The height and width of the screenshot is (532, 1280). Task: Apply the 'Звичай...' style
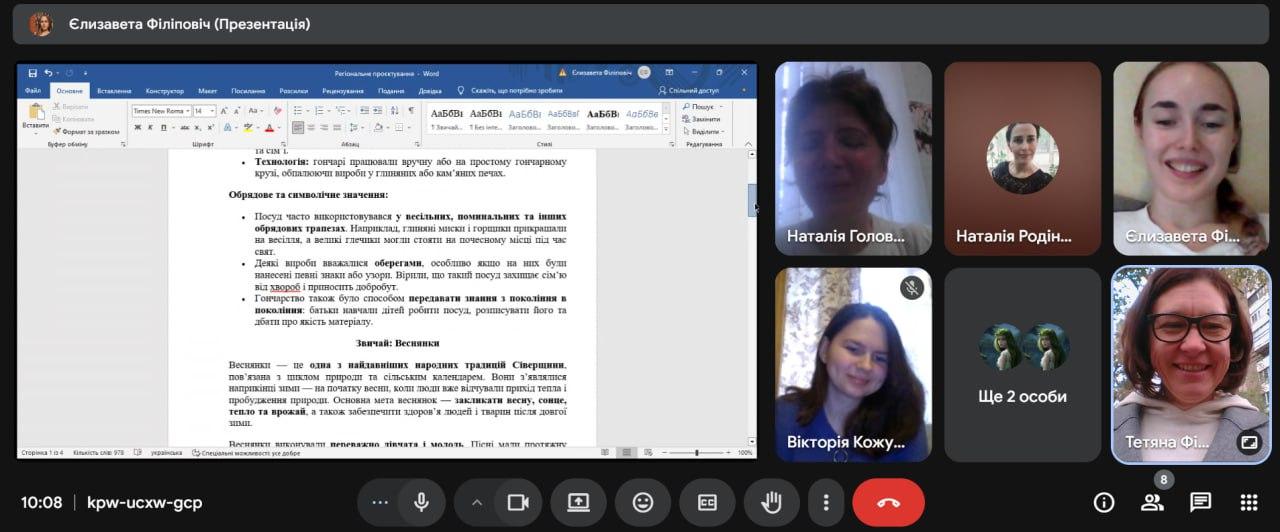[x=447, y=119]
